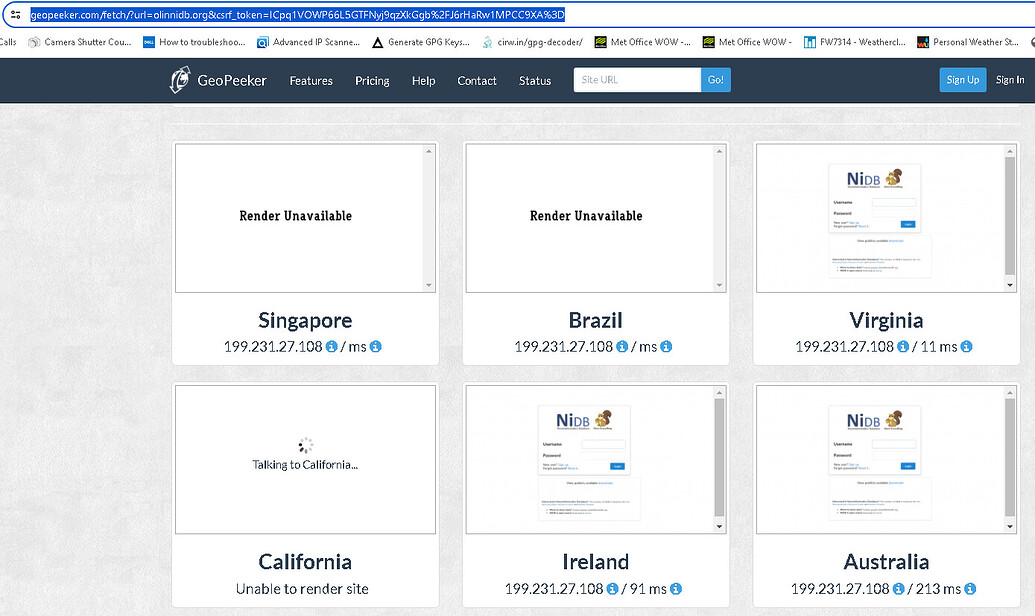1035x616 pixels.
Task: Click the Go! button
Action: click(x=716, y=80)
